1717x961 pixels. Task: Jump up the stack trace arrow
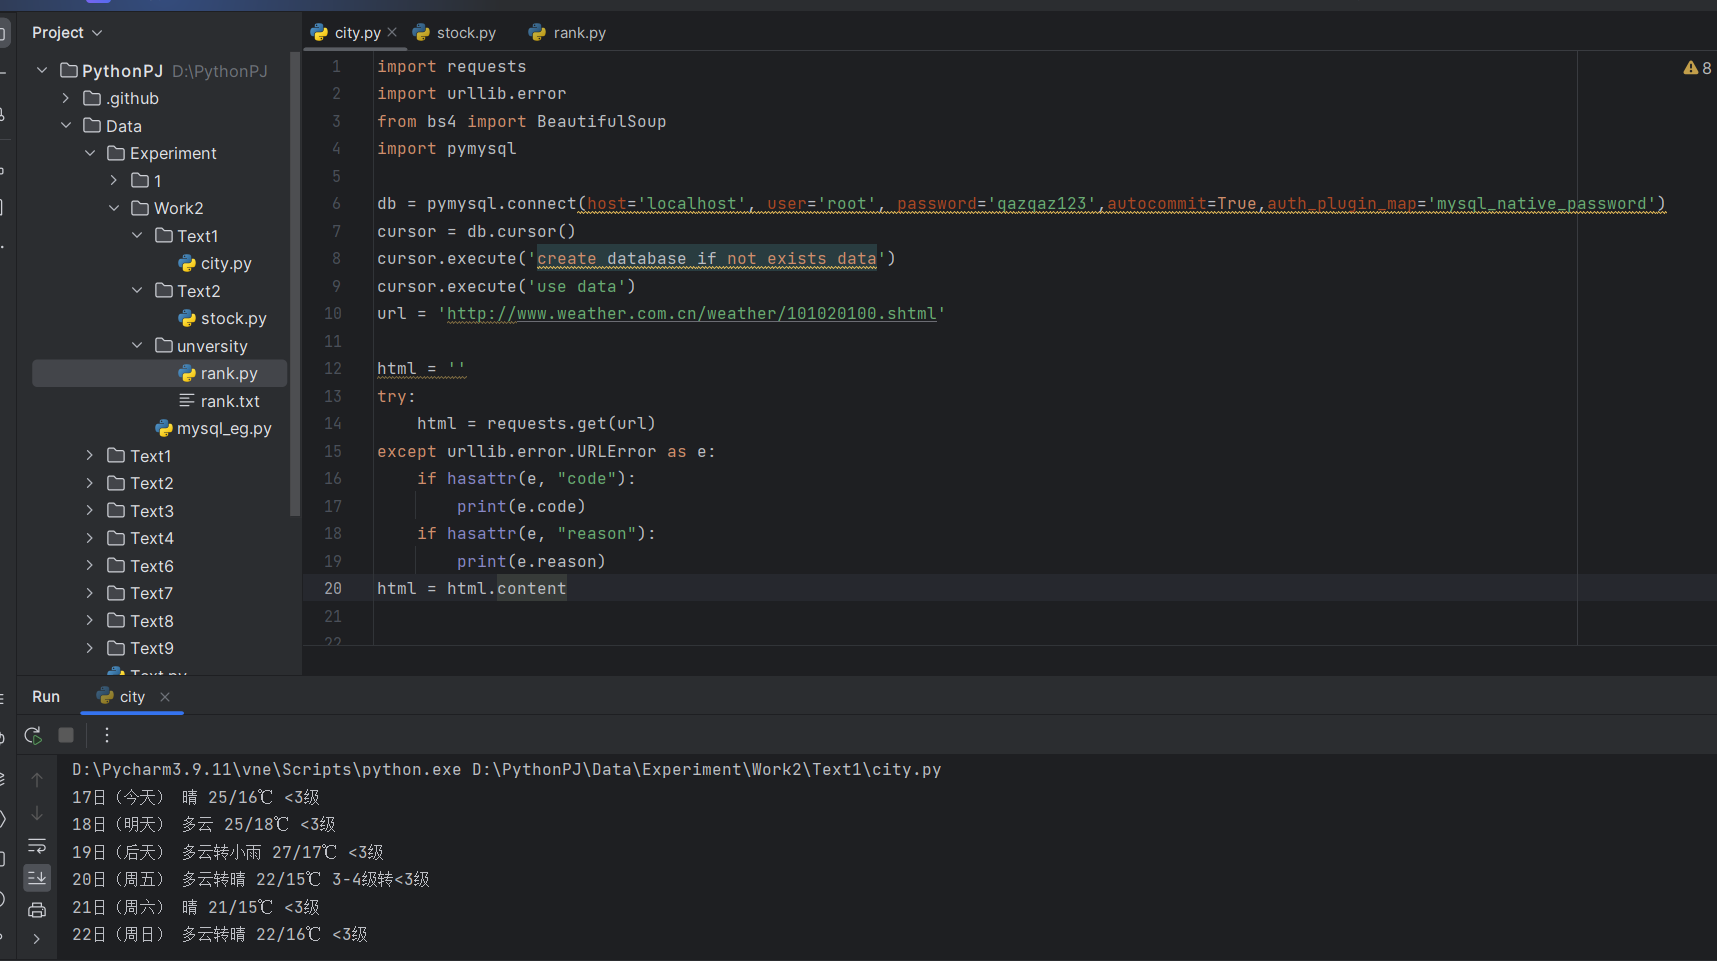point(37,779)
